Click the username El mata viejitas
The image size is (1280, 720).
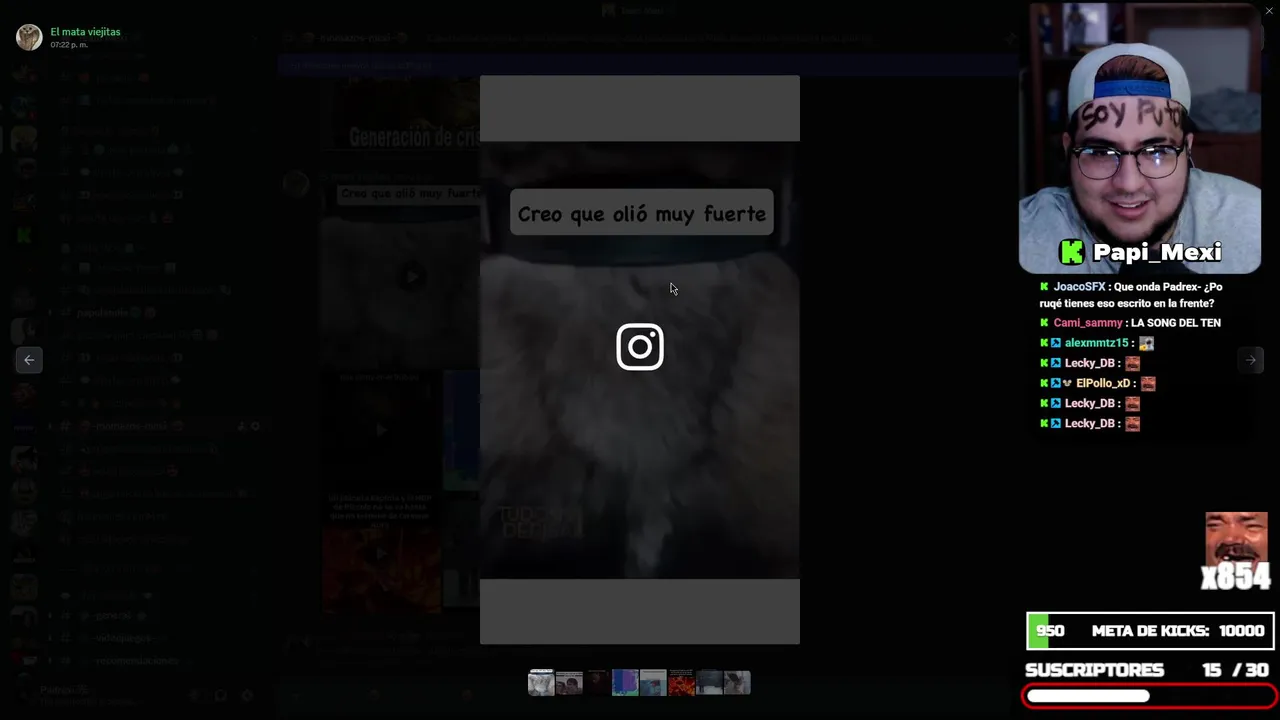click(x=85, y=32)
